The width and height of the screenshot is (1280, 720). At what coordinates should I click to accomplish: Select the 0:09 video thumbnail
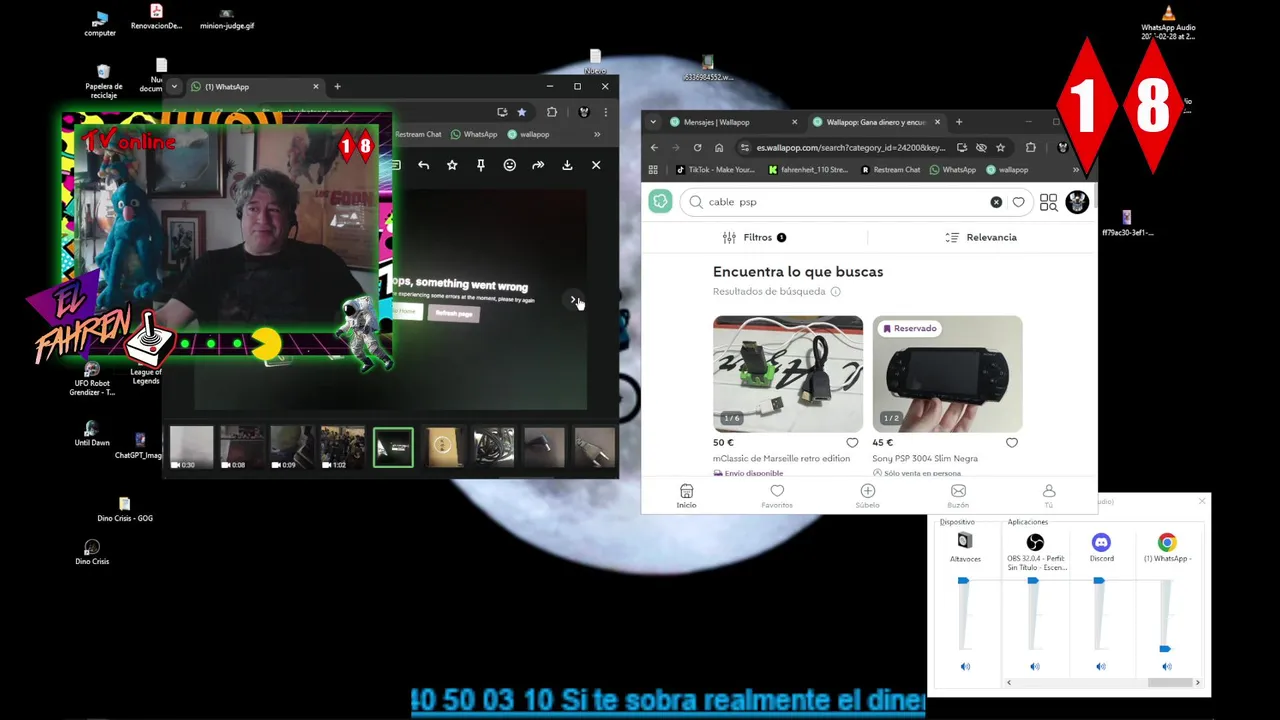(292, 448)
